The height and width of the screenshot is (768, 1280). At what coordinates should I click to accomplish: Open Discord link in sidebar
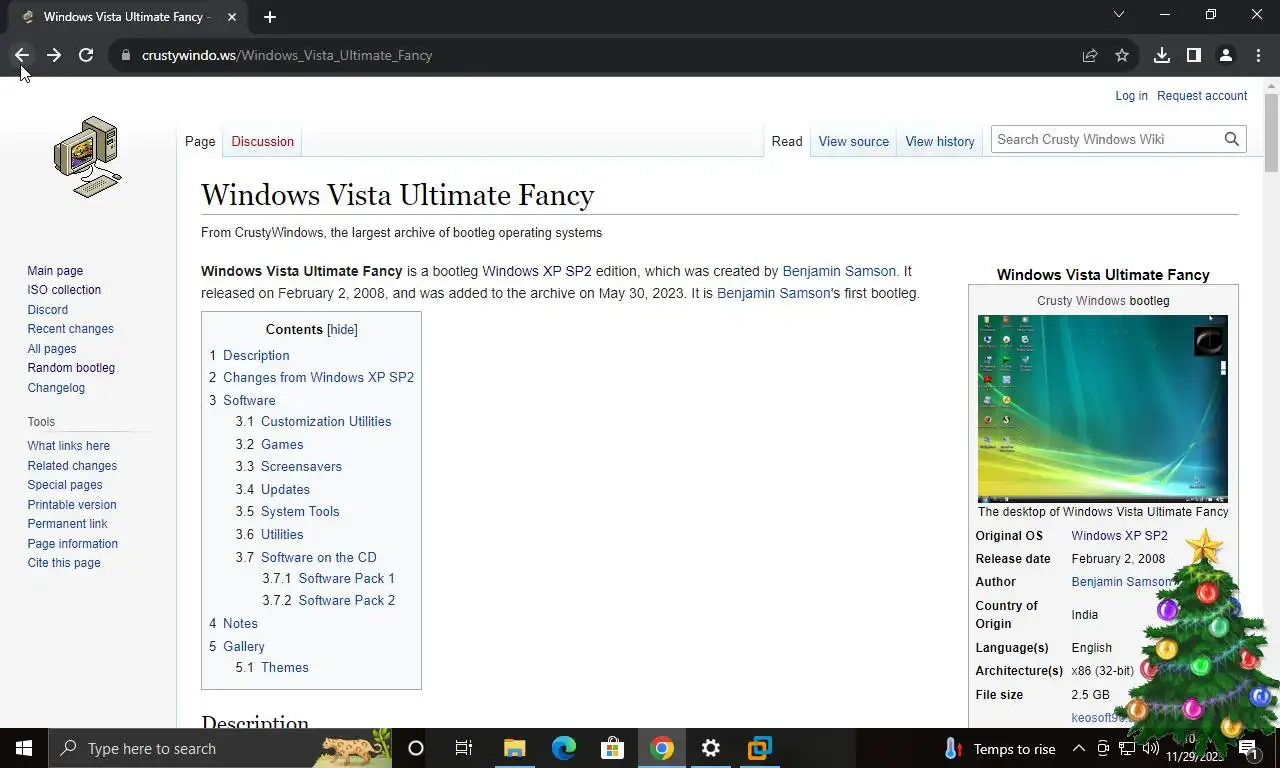point(48,310)
